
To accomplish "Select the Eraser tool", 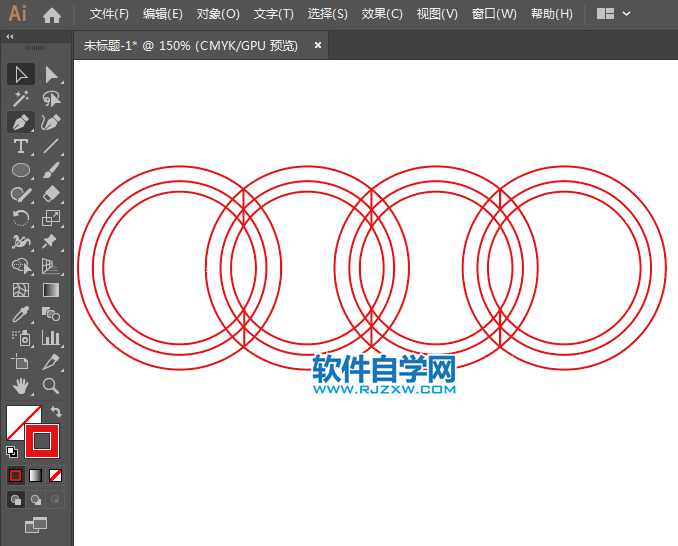I will tap(51, 194).
